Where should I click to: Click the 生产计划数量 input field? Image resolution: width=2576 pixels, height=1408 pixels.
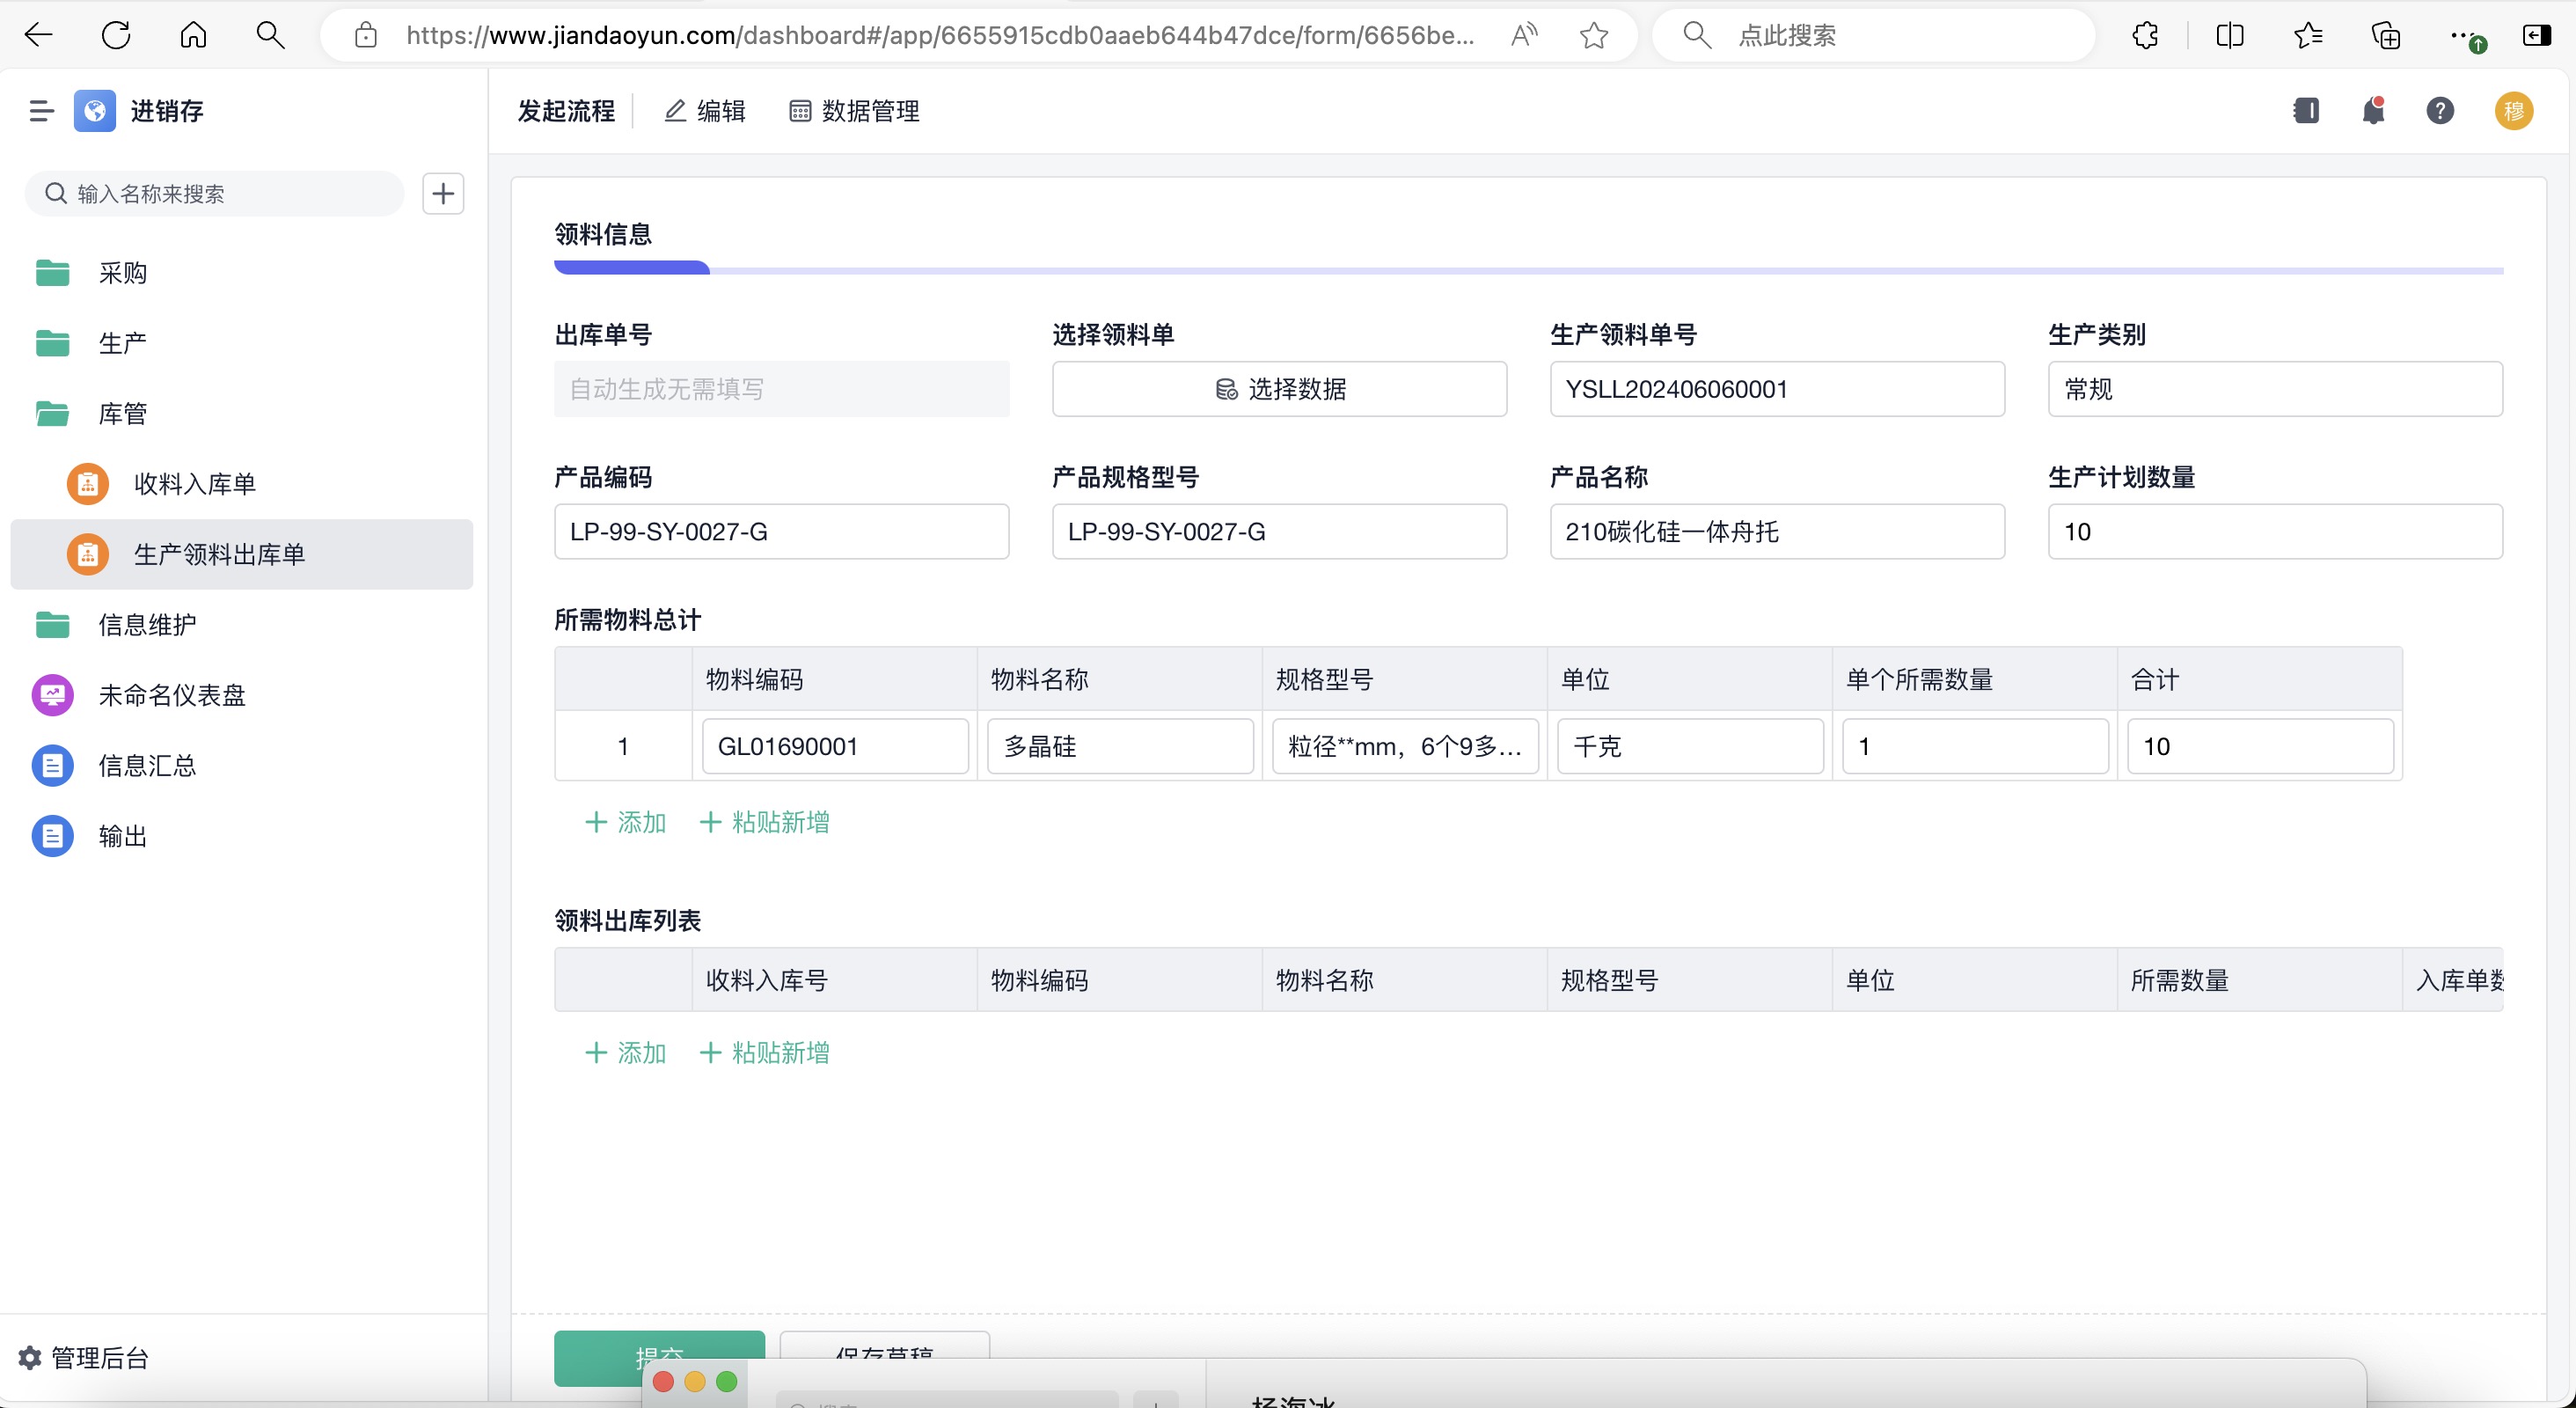[x=2275, y=532]
